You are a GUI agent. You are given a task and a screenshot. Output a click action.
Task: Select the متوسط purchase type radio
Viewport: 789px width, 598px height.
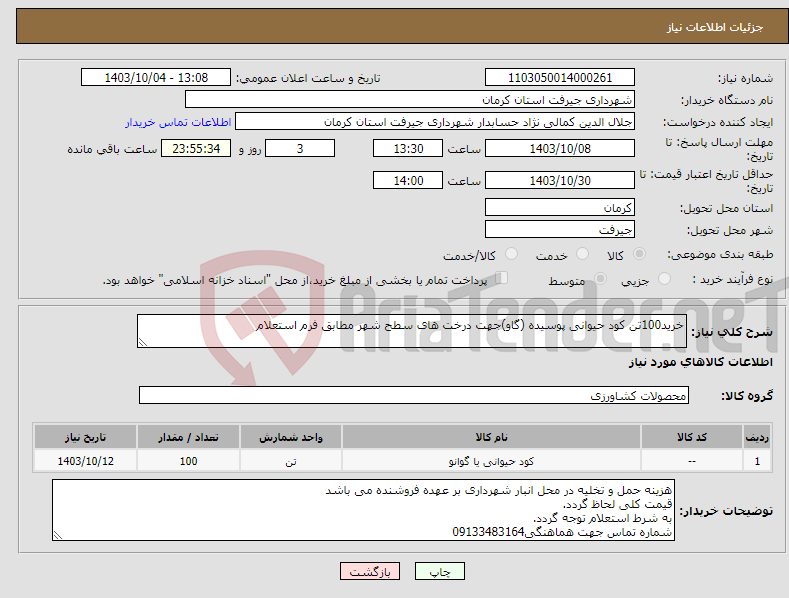pyautogui.click(x=600, y=278)
